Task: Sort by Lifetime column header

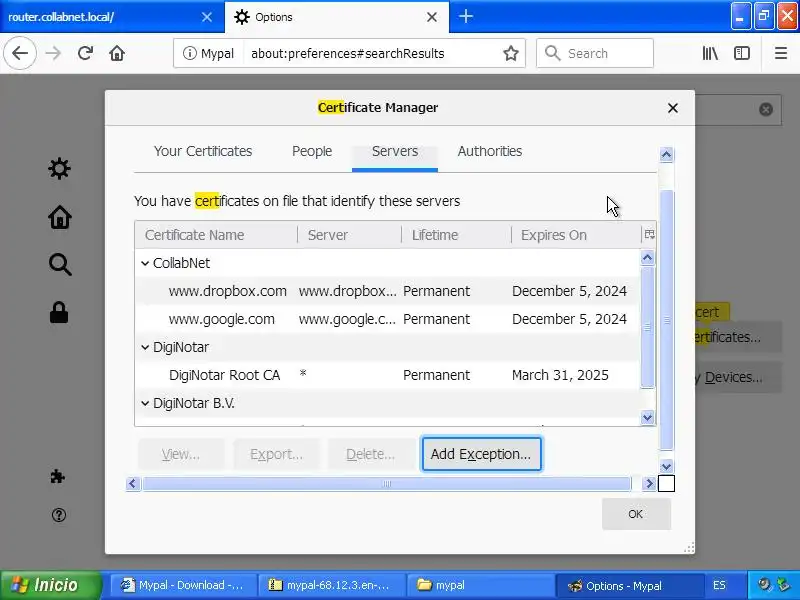Action: [x=457, y=235]
